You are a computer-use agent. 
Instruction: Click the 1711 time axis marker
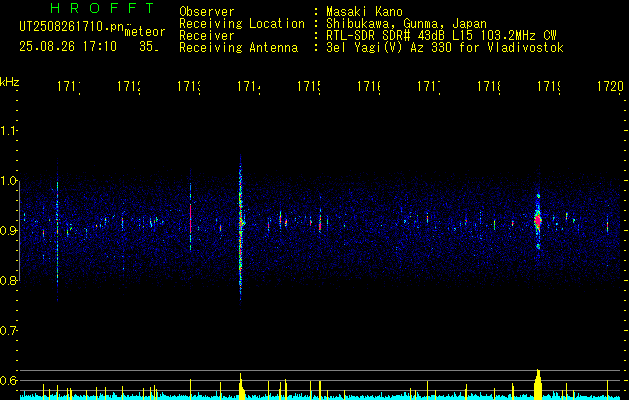[x=69, y=86]
